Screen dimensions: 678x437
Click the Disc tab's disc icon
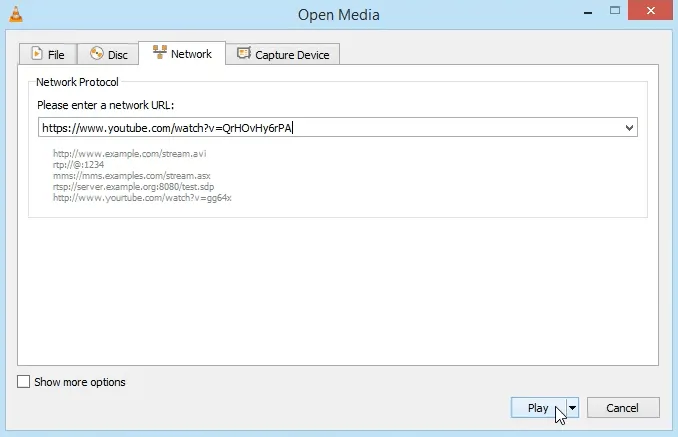97,54
